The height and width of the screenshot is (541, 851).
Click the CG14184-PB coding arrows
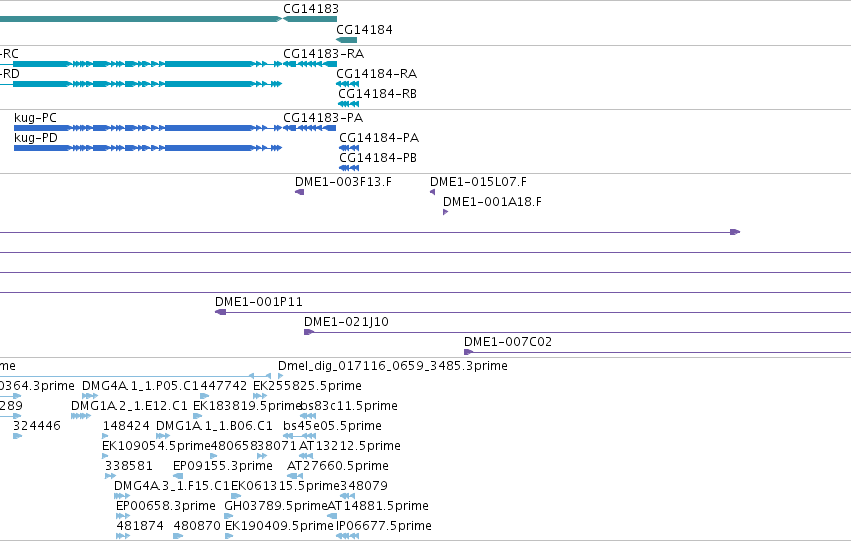coord(349,168)
